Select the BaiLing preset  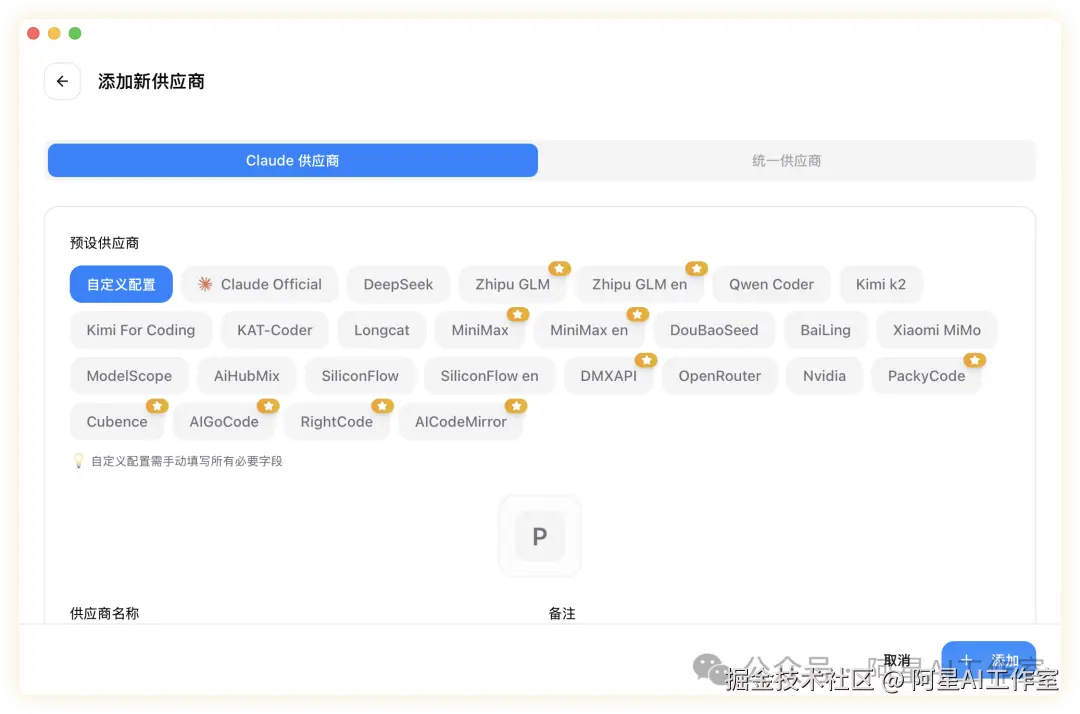[x=825, y=330]
